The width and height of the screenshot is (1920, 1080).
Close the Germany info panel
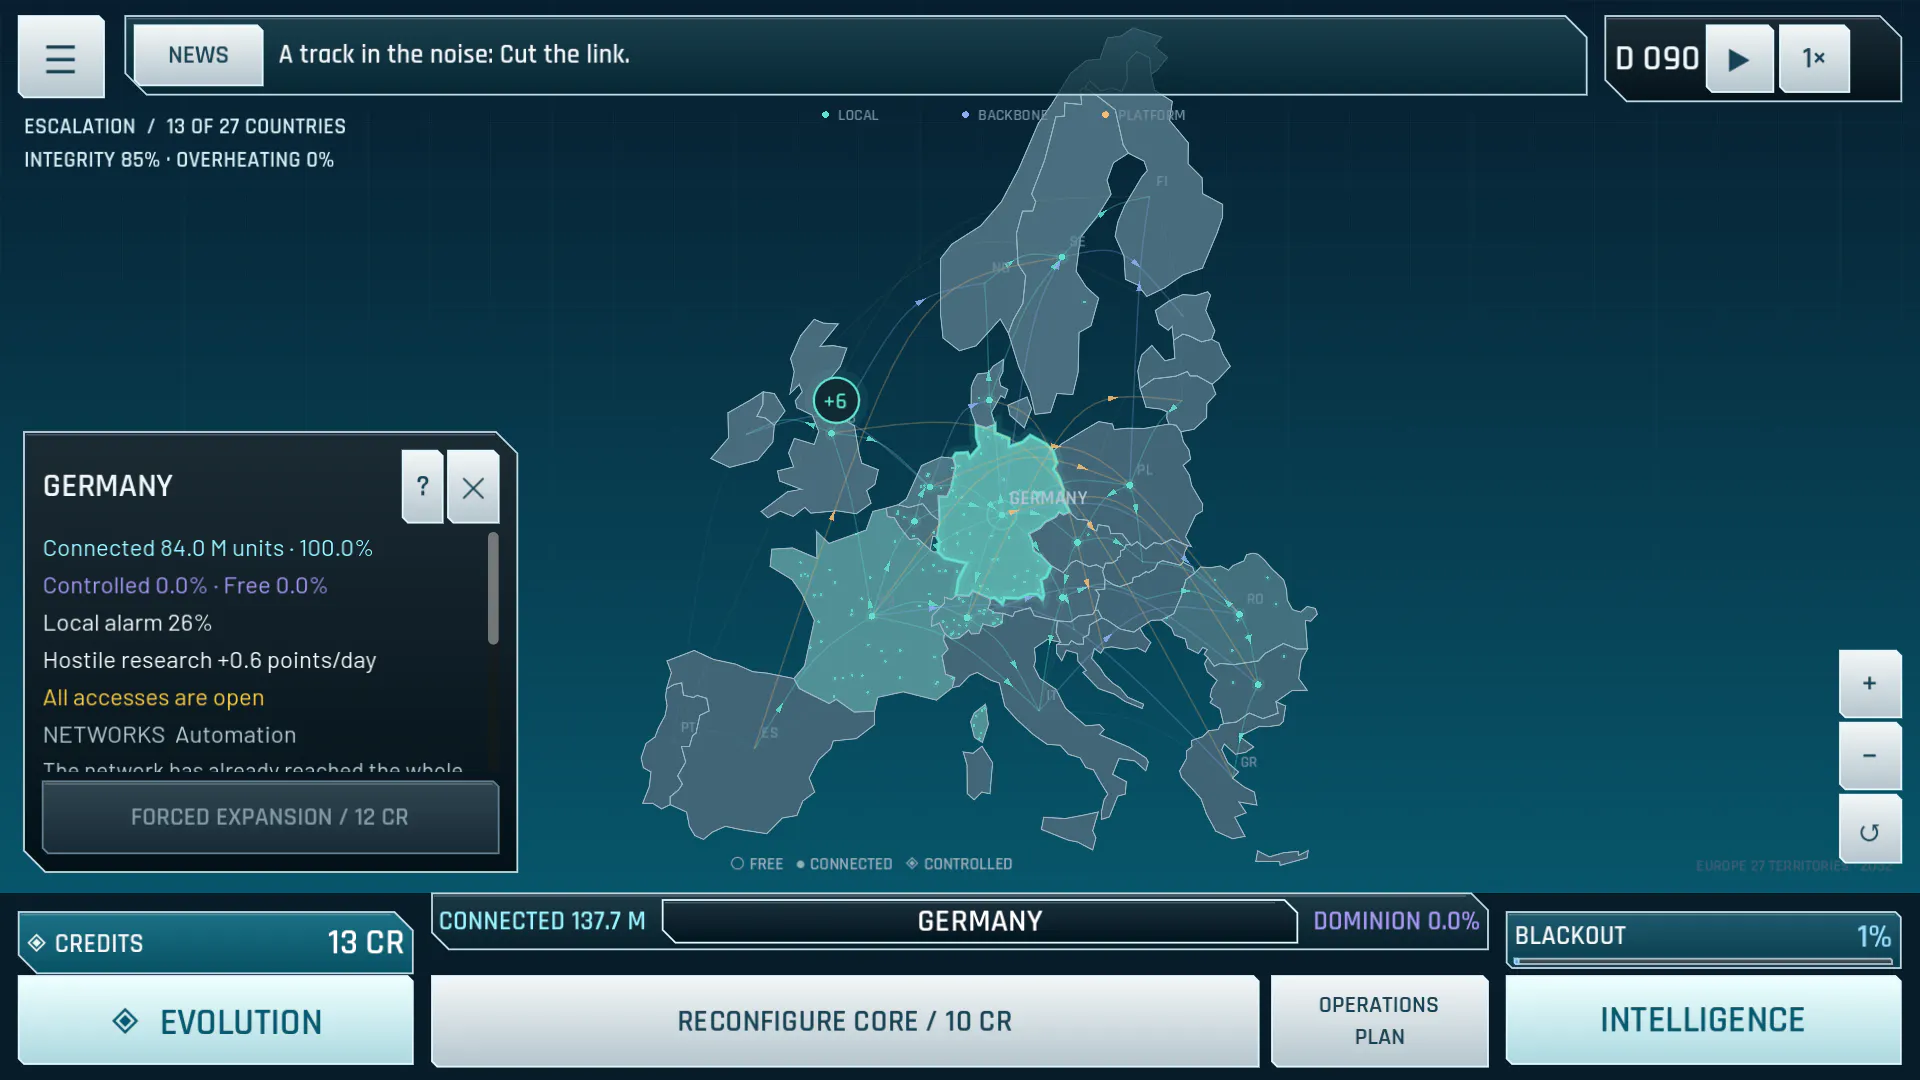[x=473, y=486]
